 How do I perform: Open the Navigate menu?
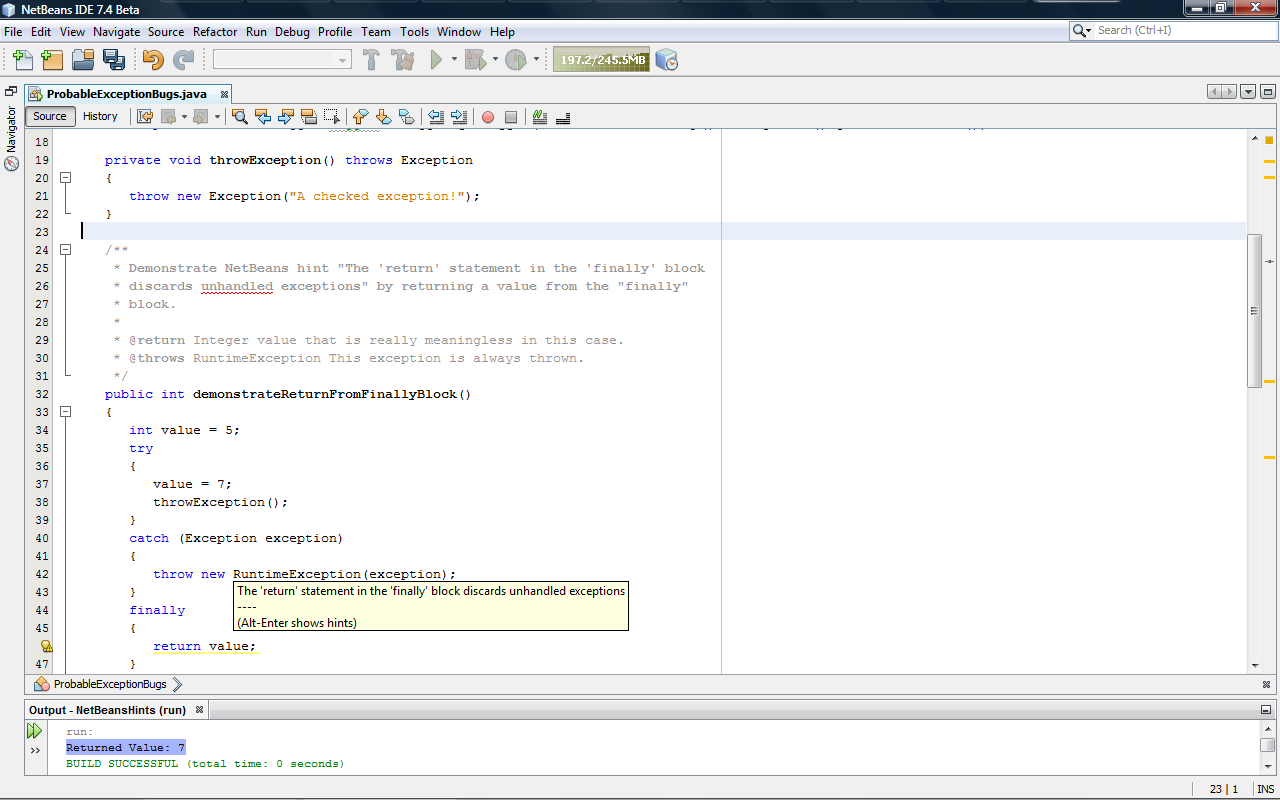117,32
